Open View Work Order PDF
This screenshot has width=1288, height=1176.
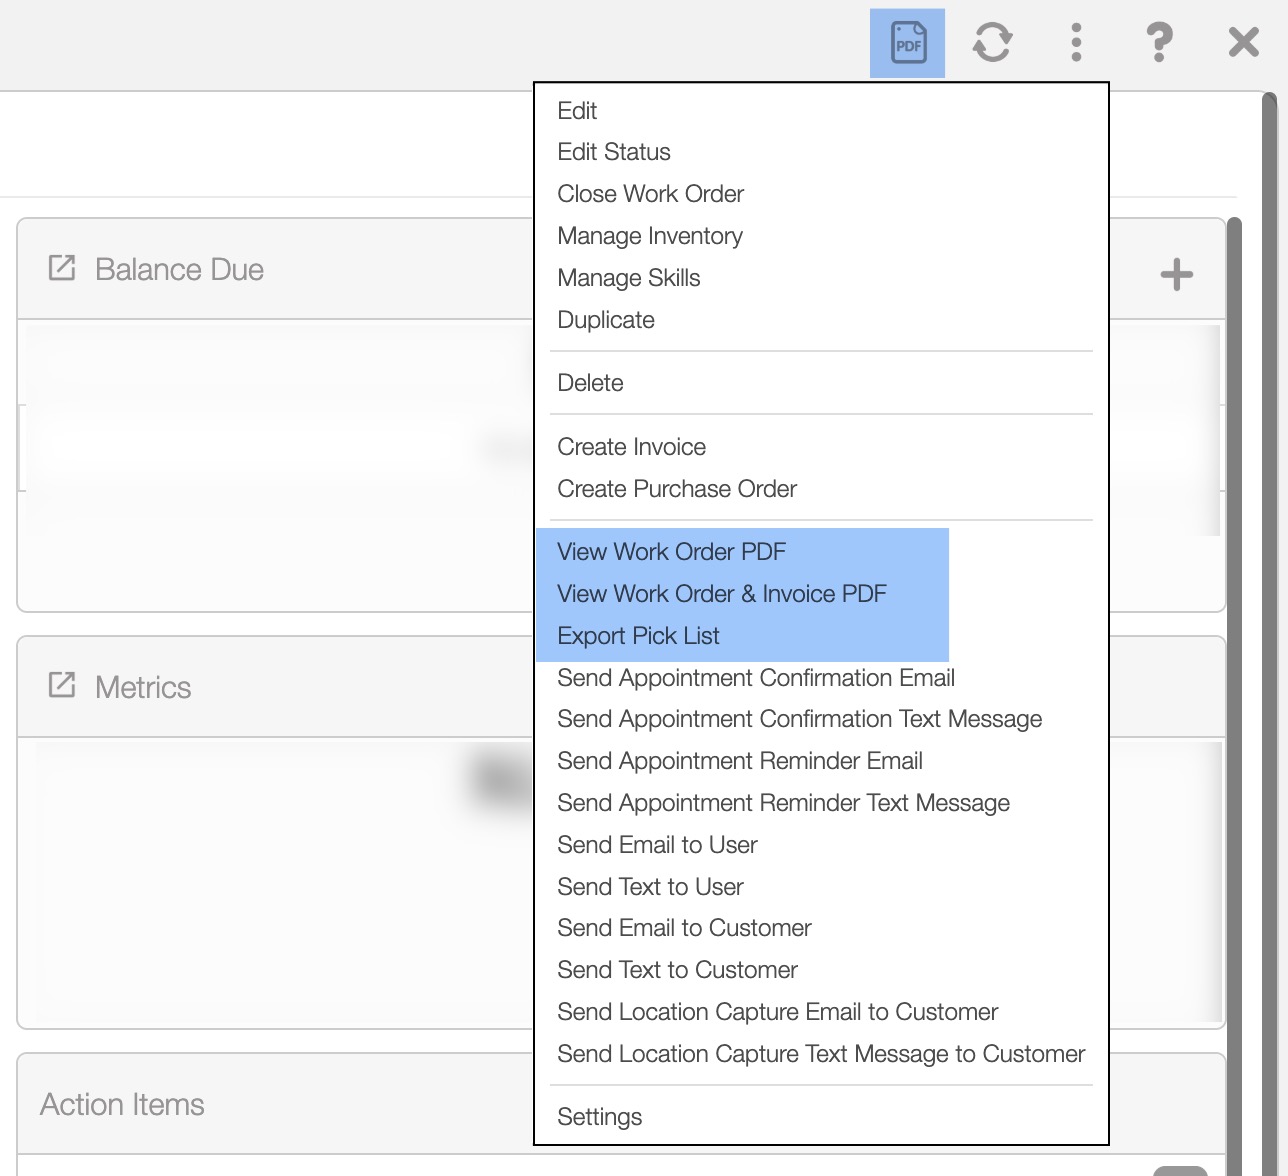[x=671, y=552]
